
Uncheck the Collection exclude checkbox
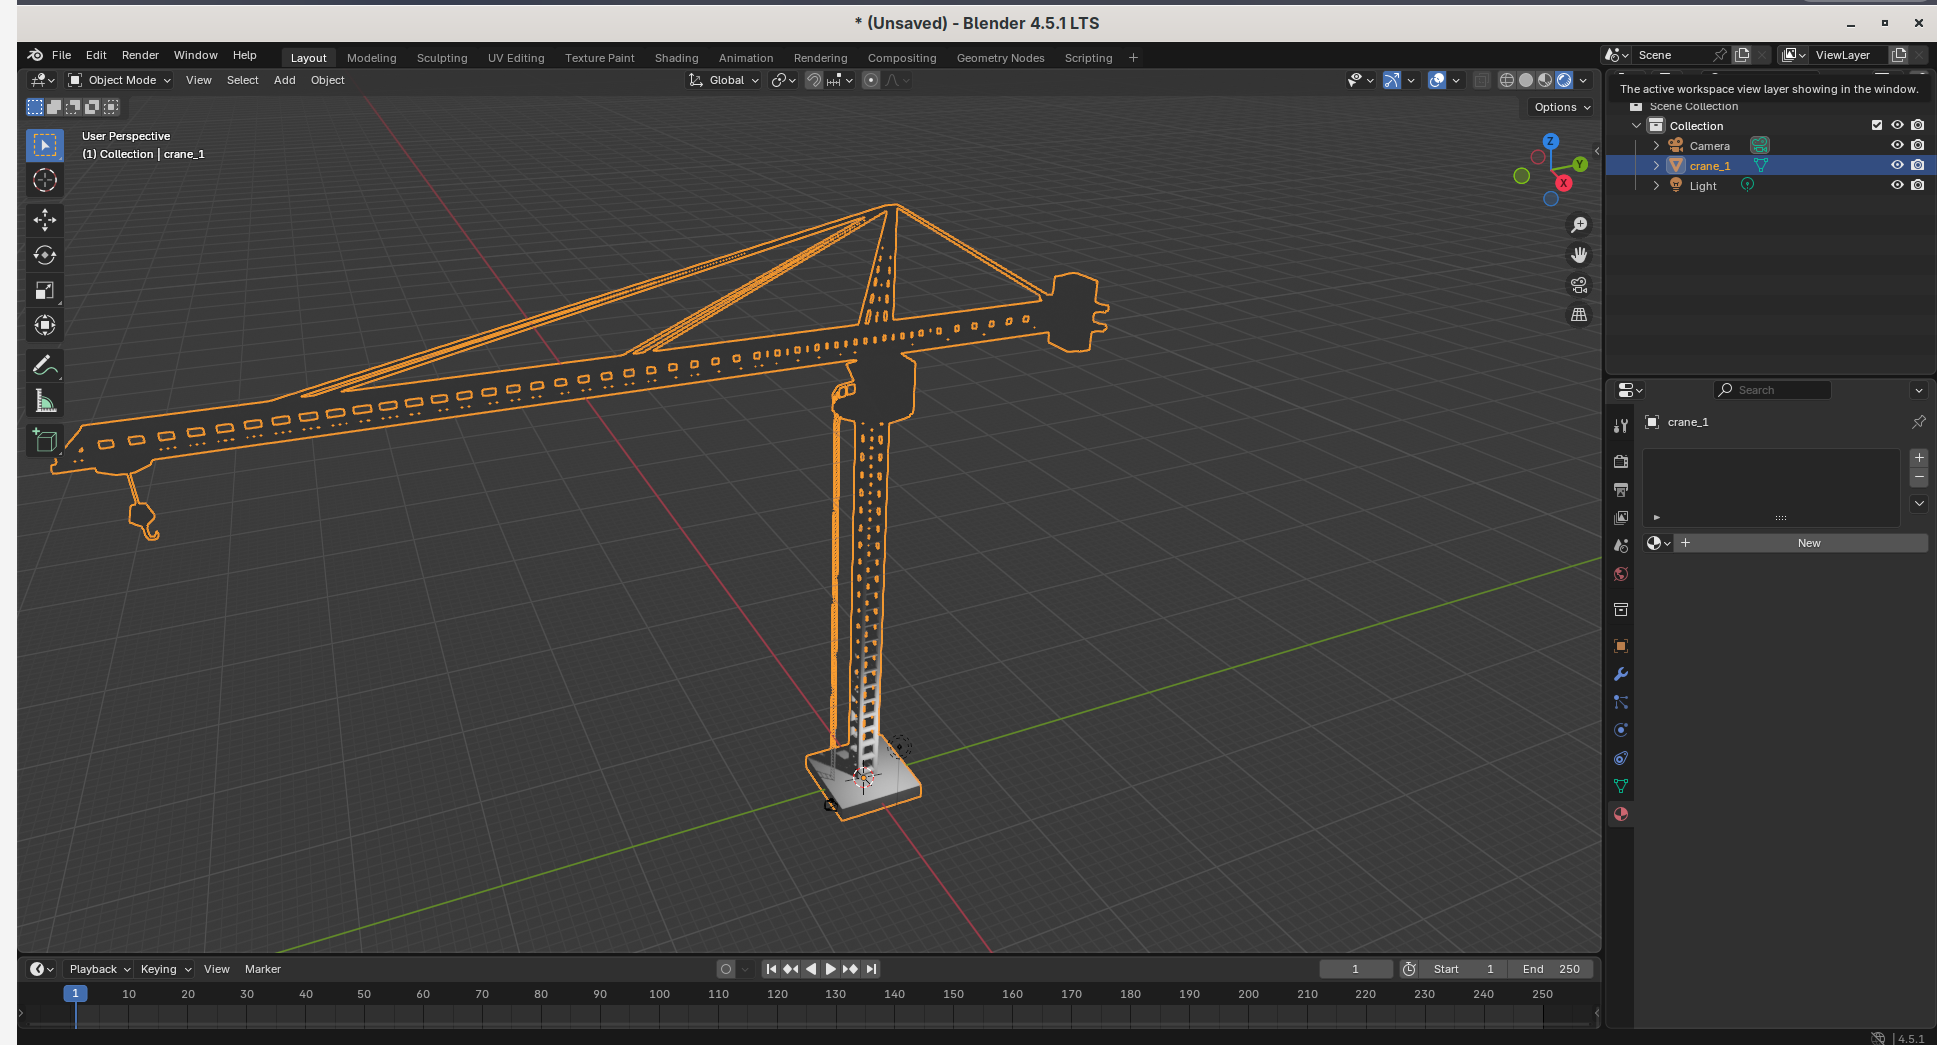click(x=1876, y=125)
